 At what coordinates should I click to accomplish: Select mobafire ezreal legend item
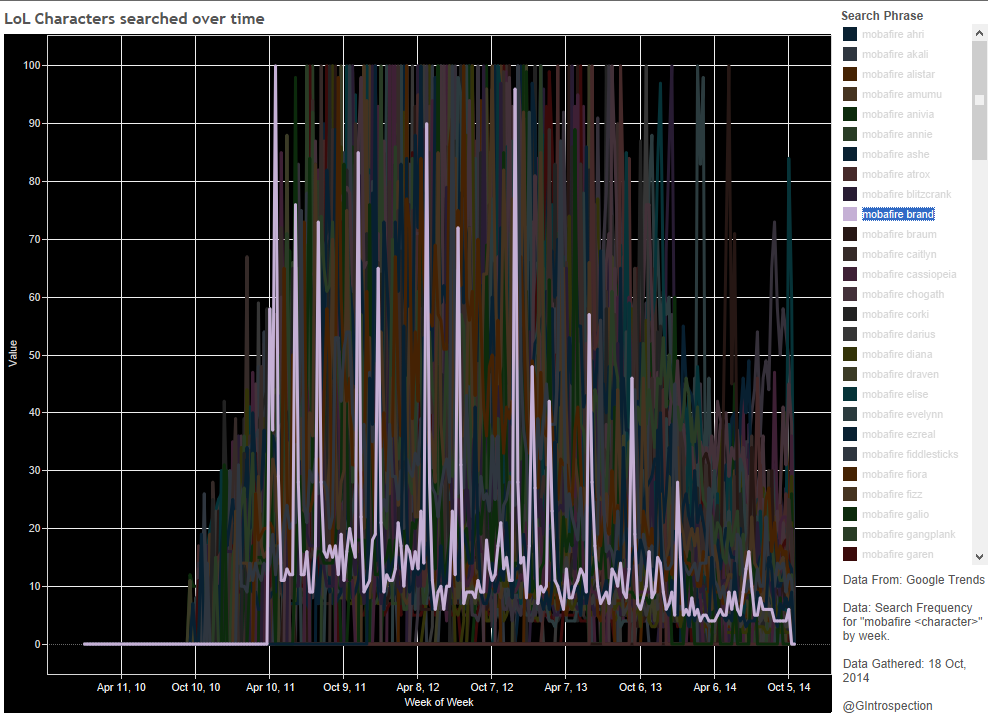897,434
